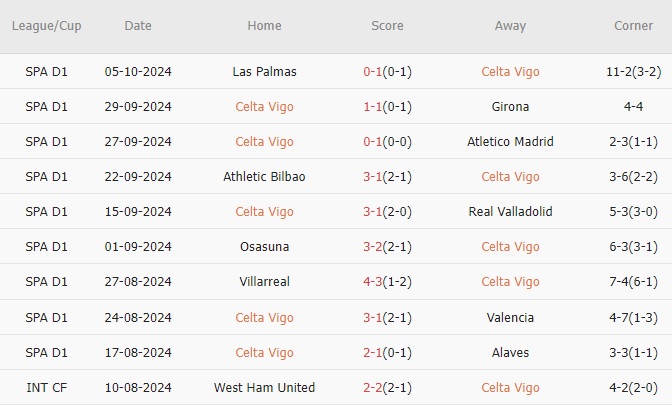Viewport: 672px width, 412px height.
Task: Click the Corner column header
Action: pyautogui.click(x=633, y=26)
